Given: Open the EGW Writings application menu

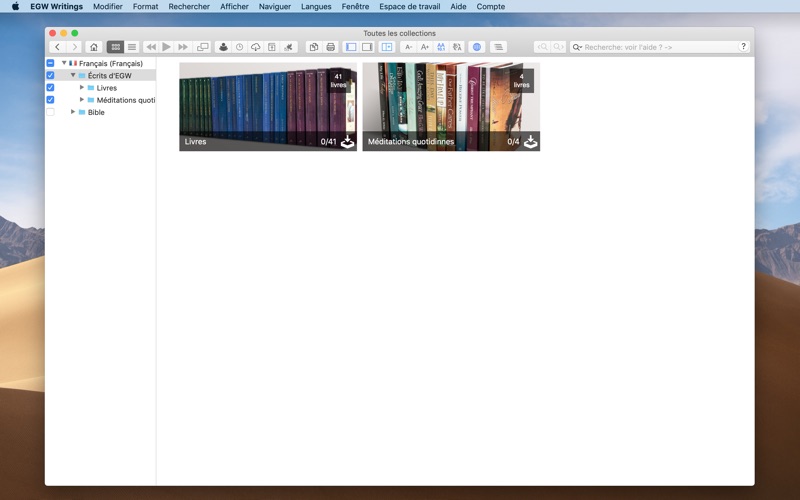Looking at the screenshot, I should click(57, 7).
